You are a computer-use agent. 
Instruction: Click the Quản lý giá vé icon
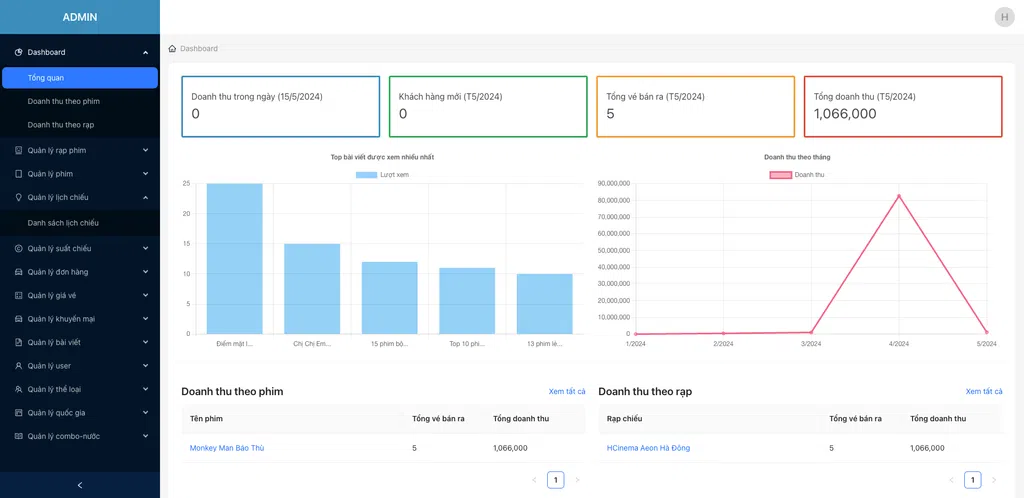pyautogui.click(x=18, y=296)
